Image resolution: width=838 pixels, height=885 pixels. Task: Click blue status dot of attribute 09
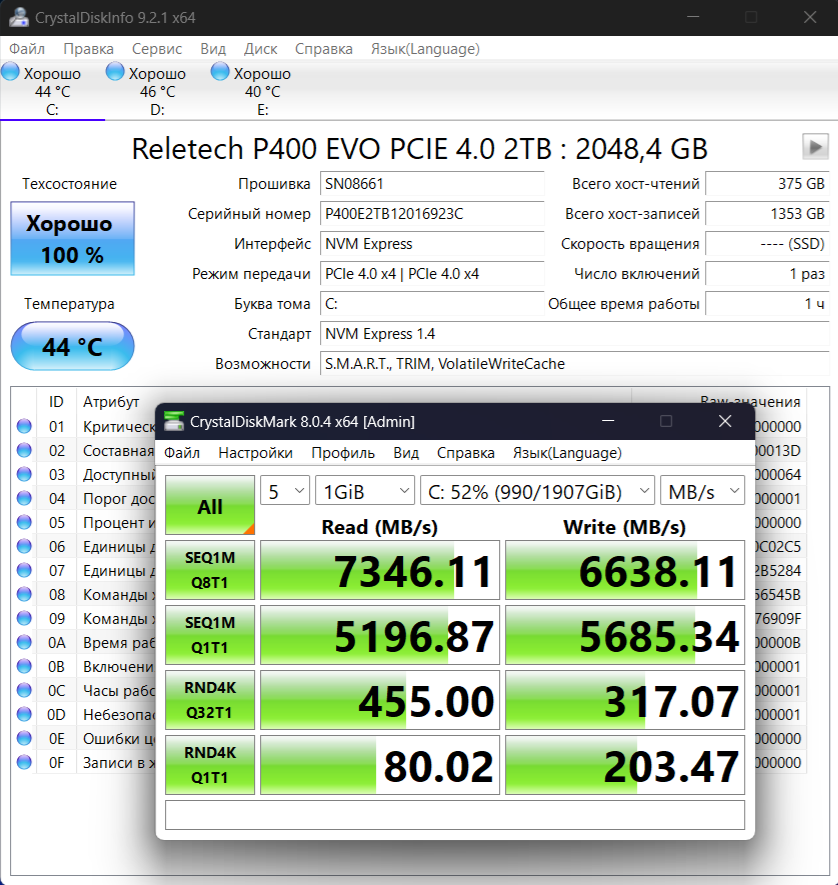(x=24, y=618)
